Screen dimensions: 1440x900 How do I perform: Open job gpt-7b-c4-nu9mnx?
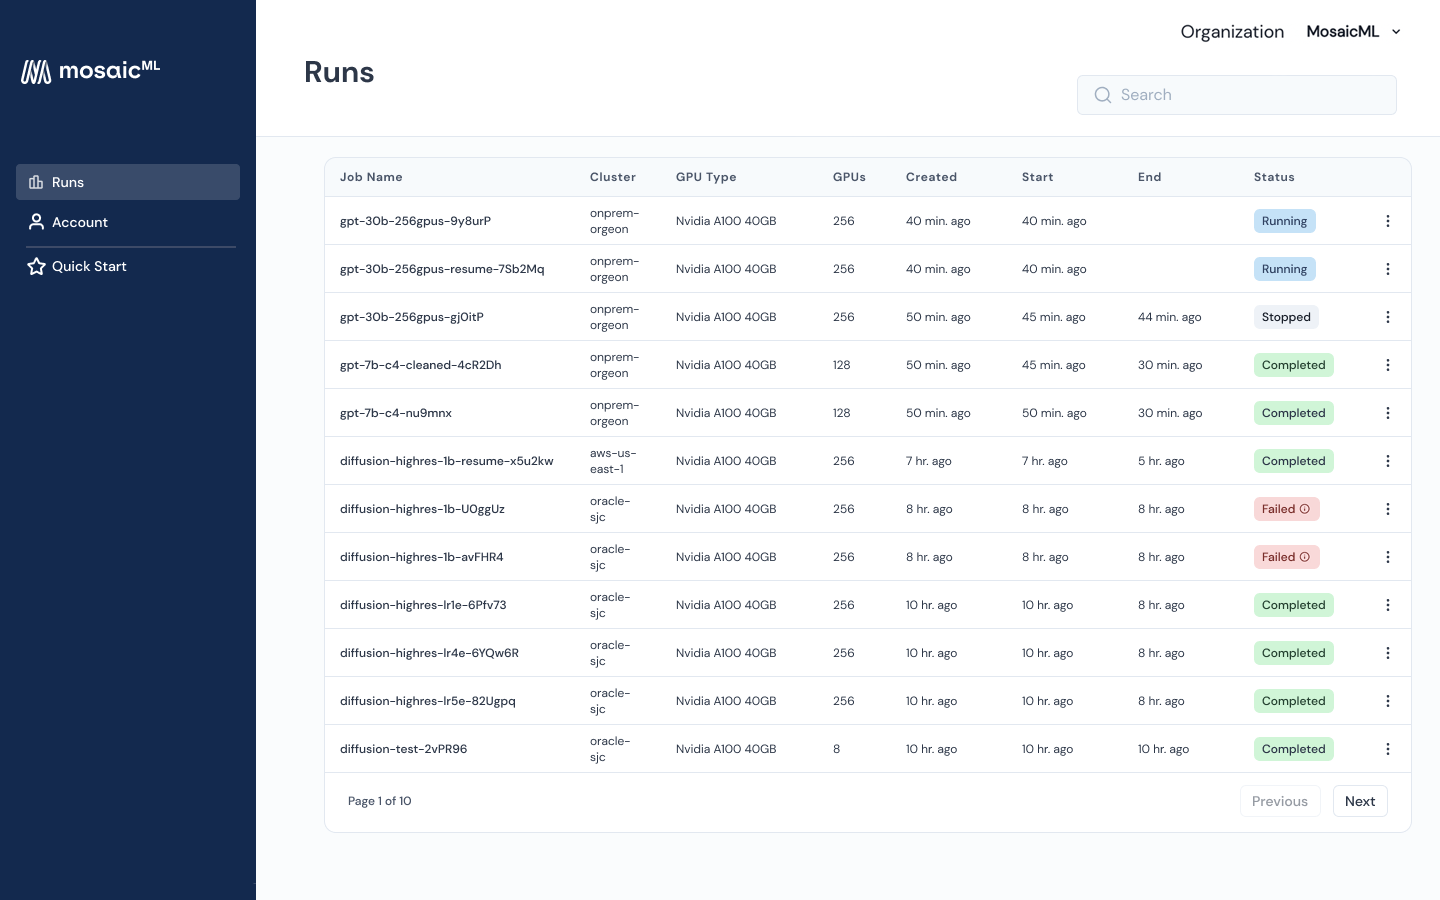[396, 413]
